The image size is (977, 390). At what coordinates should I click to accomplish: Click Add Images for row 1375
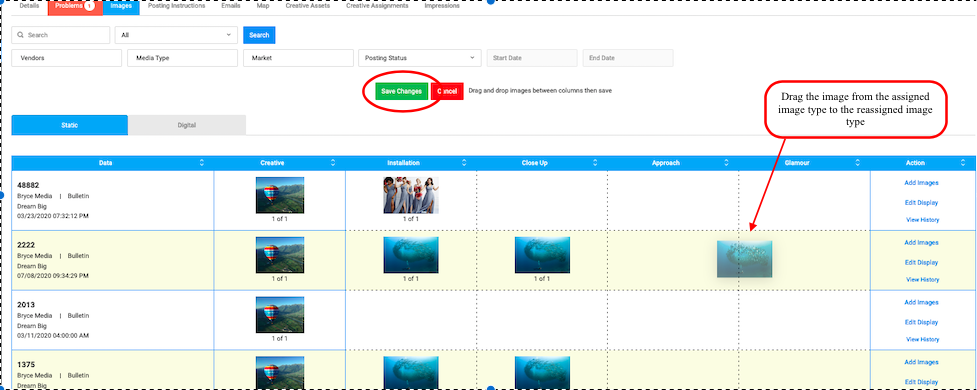point(922,362)
